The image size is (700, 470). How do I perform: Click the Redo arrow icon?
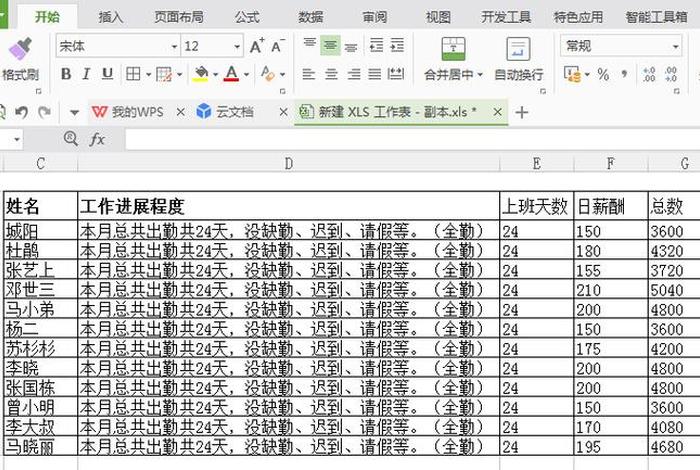(x=44, y=112)
